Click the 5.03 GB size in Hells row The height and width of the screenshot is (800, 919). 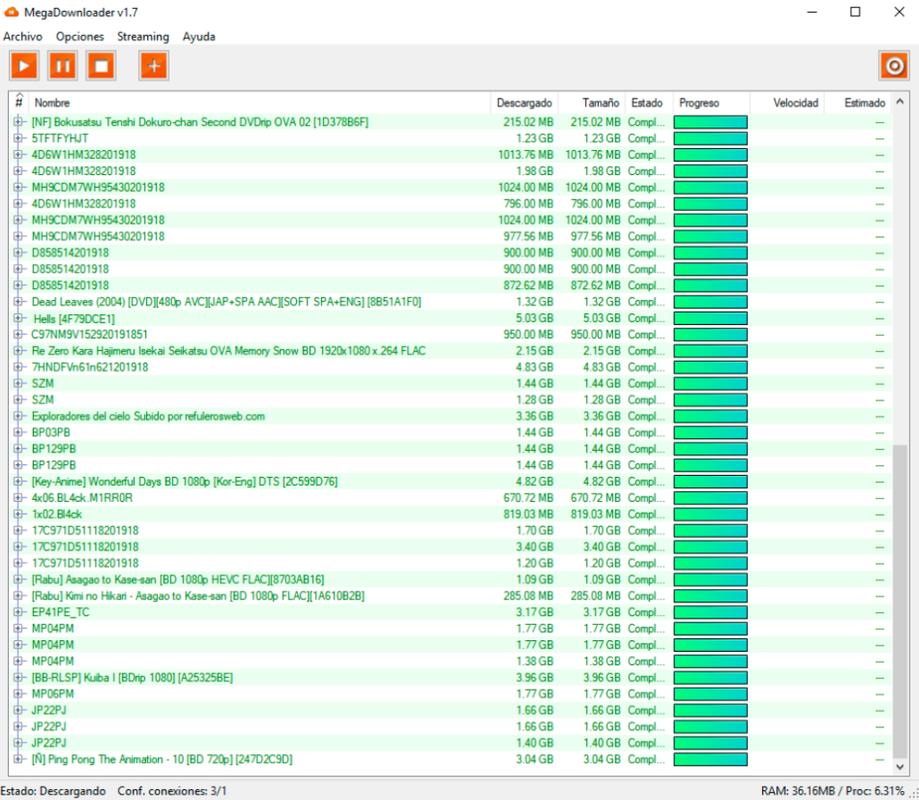601,318
